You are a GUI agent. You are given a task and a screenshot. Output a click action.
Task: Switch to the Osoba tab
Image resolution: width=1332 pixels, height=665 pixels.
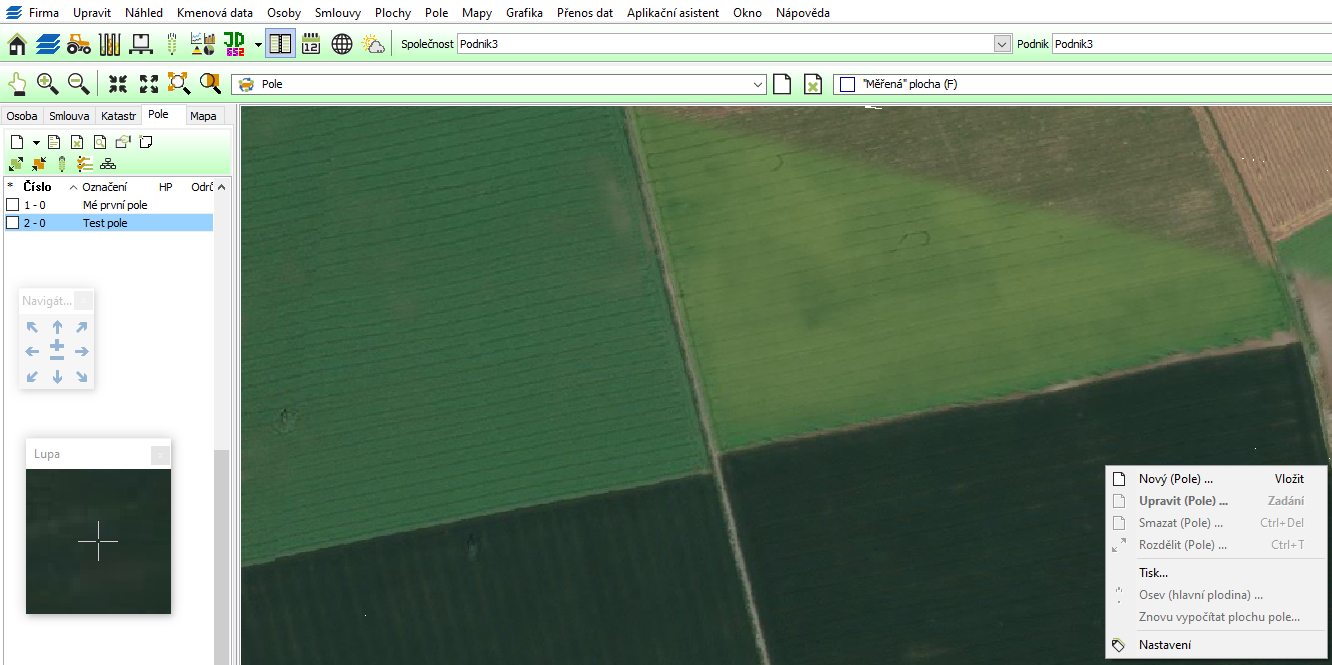pyautogui.click(x=22, y=116)
